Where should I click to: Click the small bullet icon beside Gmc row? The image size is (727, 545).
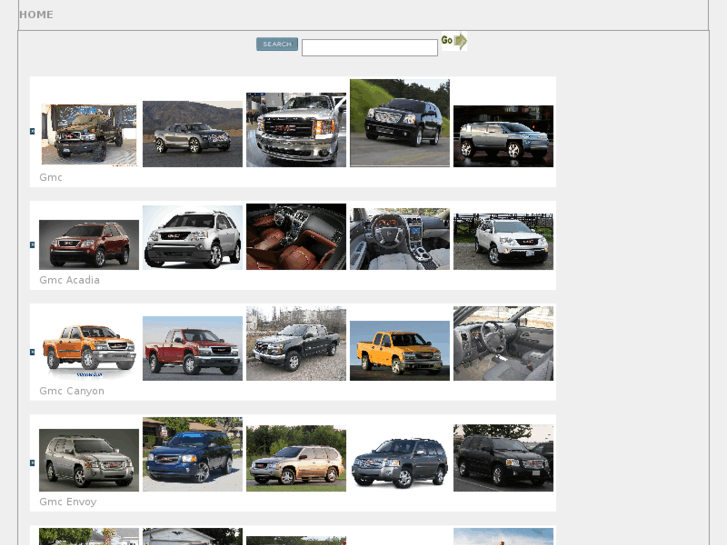point(32,131)
